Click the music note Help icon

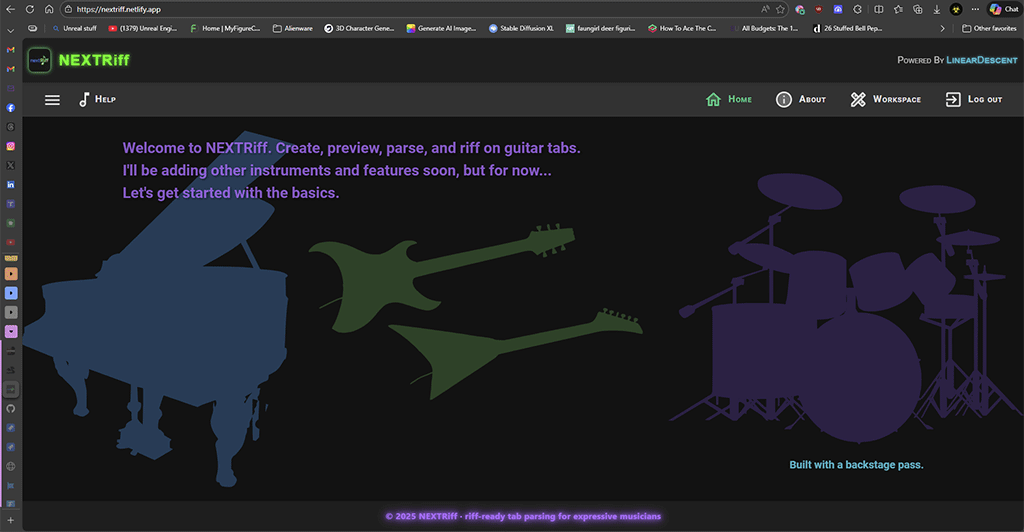point(84,100)
